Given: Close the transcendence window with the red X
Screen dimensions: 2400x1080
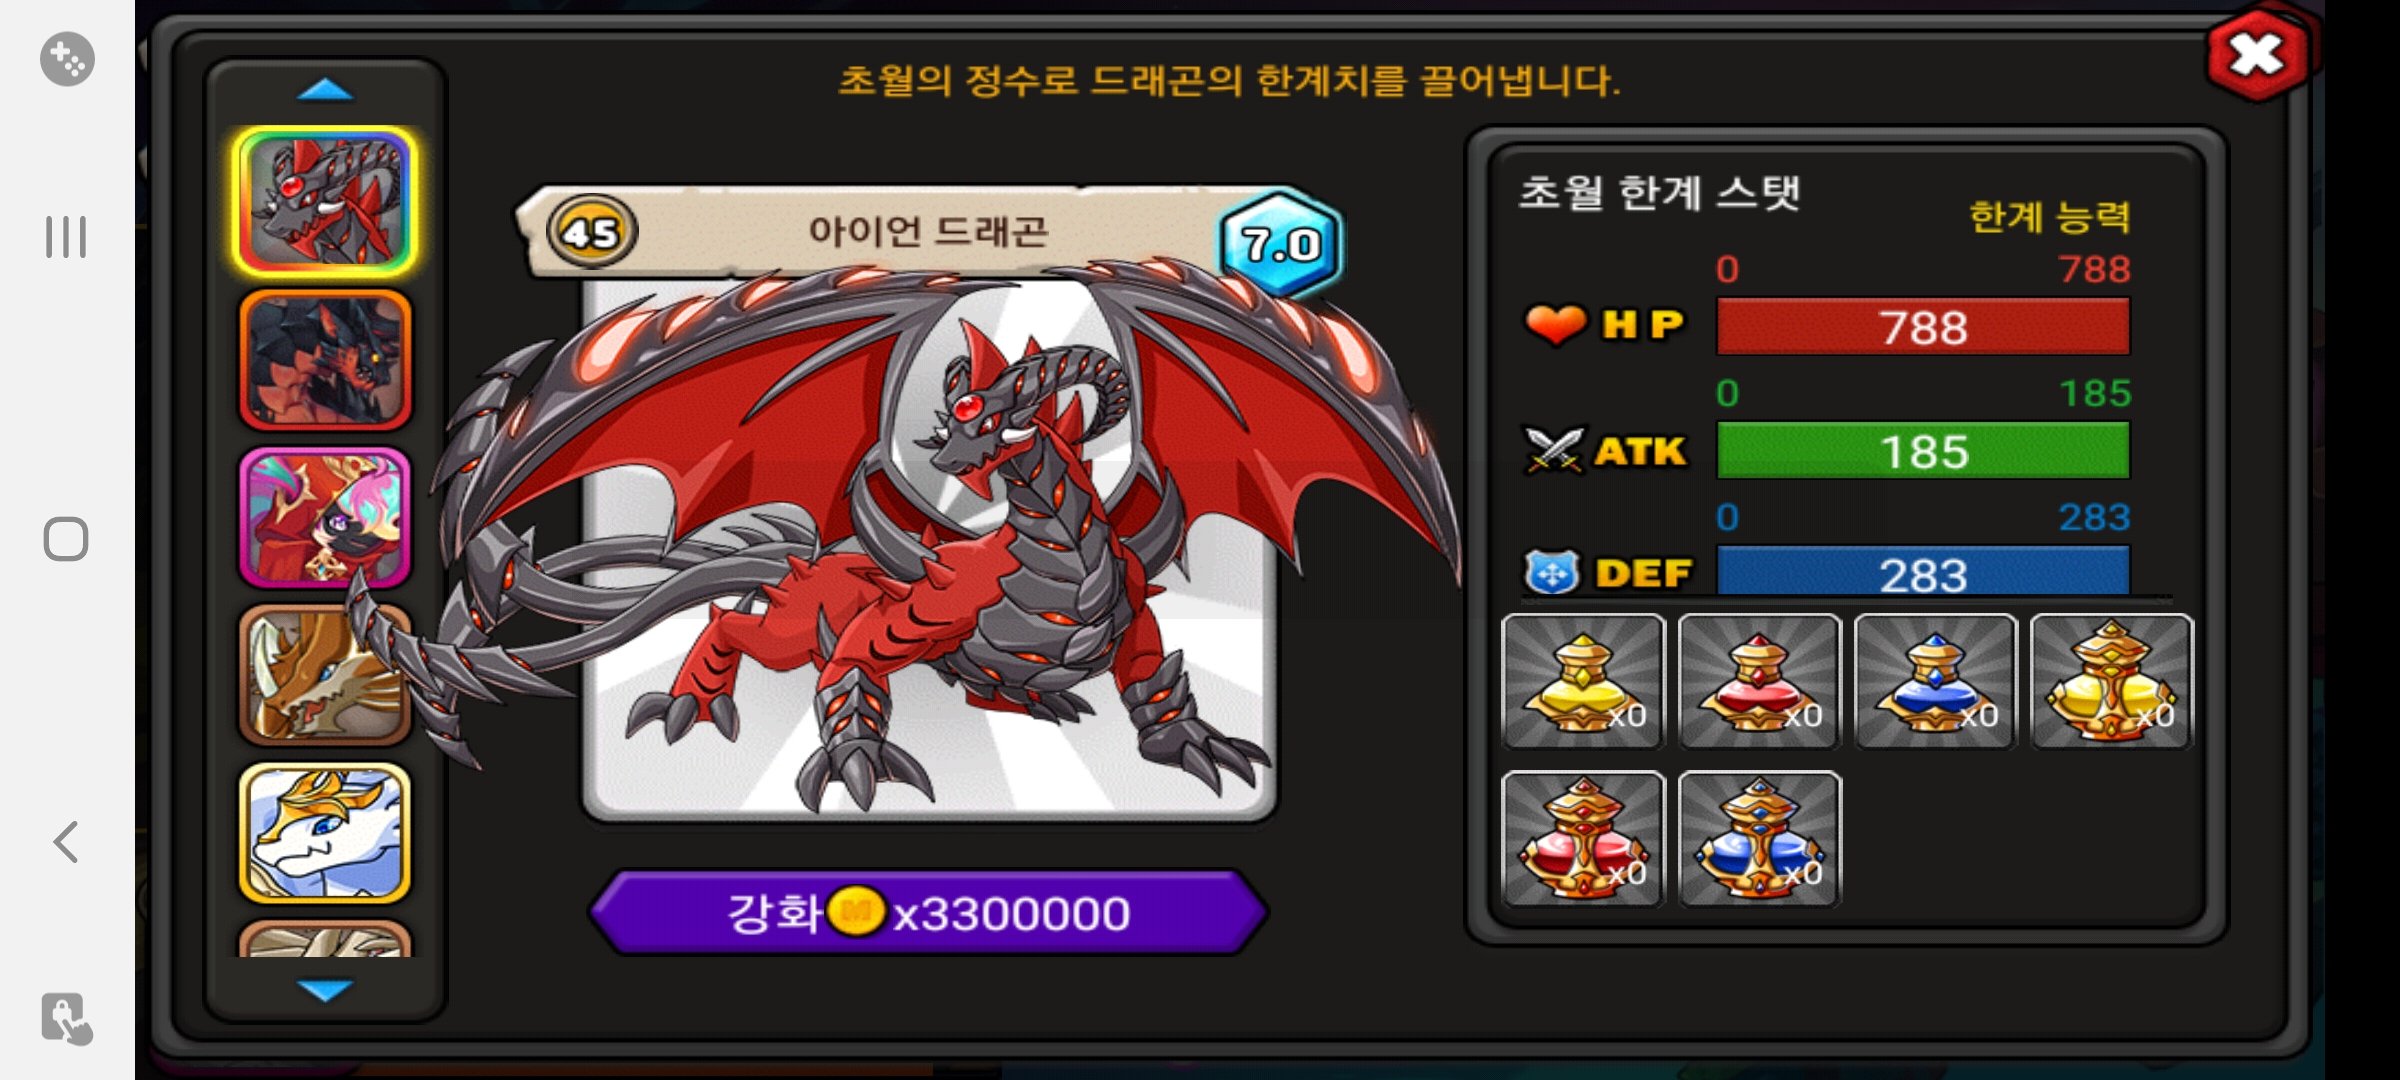Looking at the screenshot, I should click(x=2258, y=55).
